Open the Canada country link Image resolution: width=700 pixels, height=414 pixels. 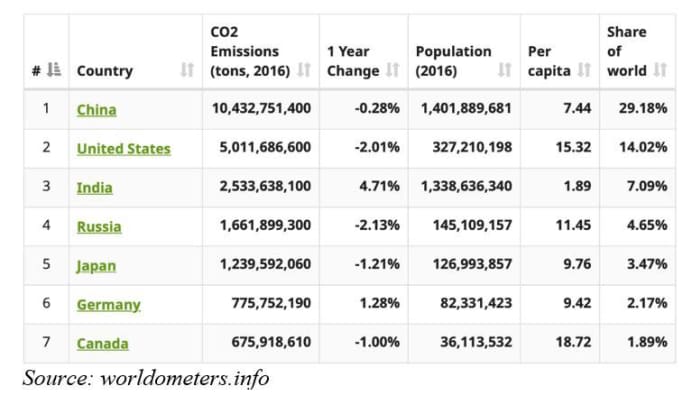click(102, 344)
